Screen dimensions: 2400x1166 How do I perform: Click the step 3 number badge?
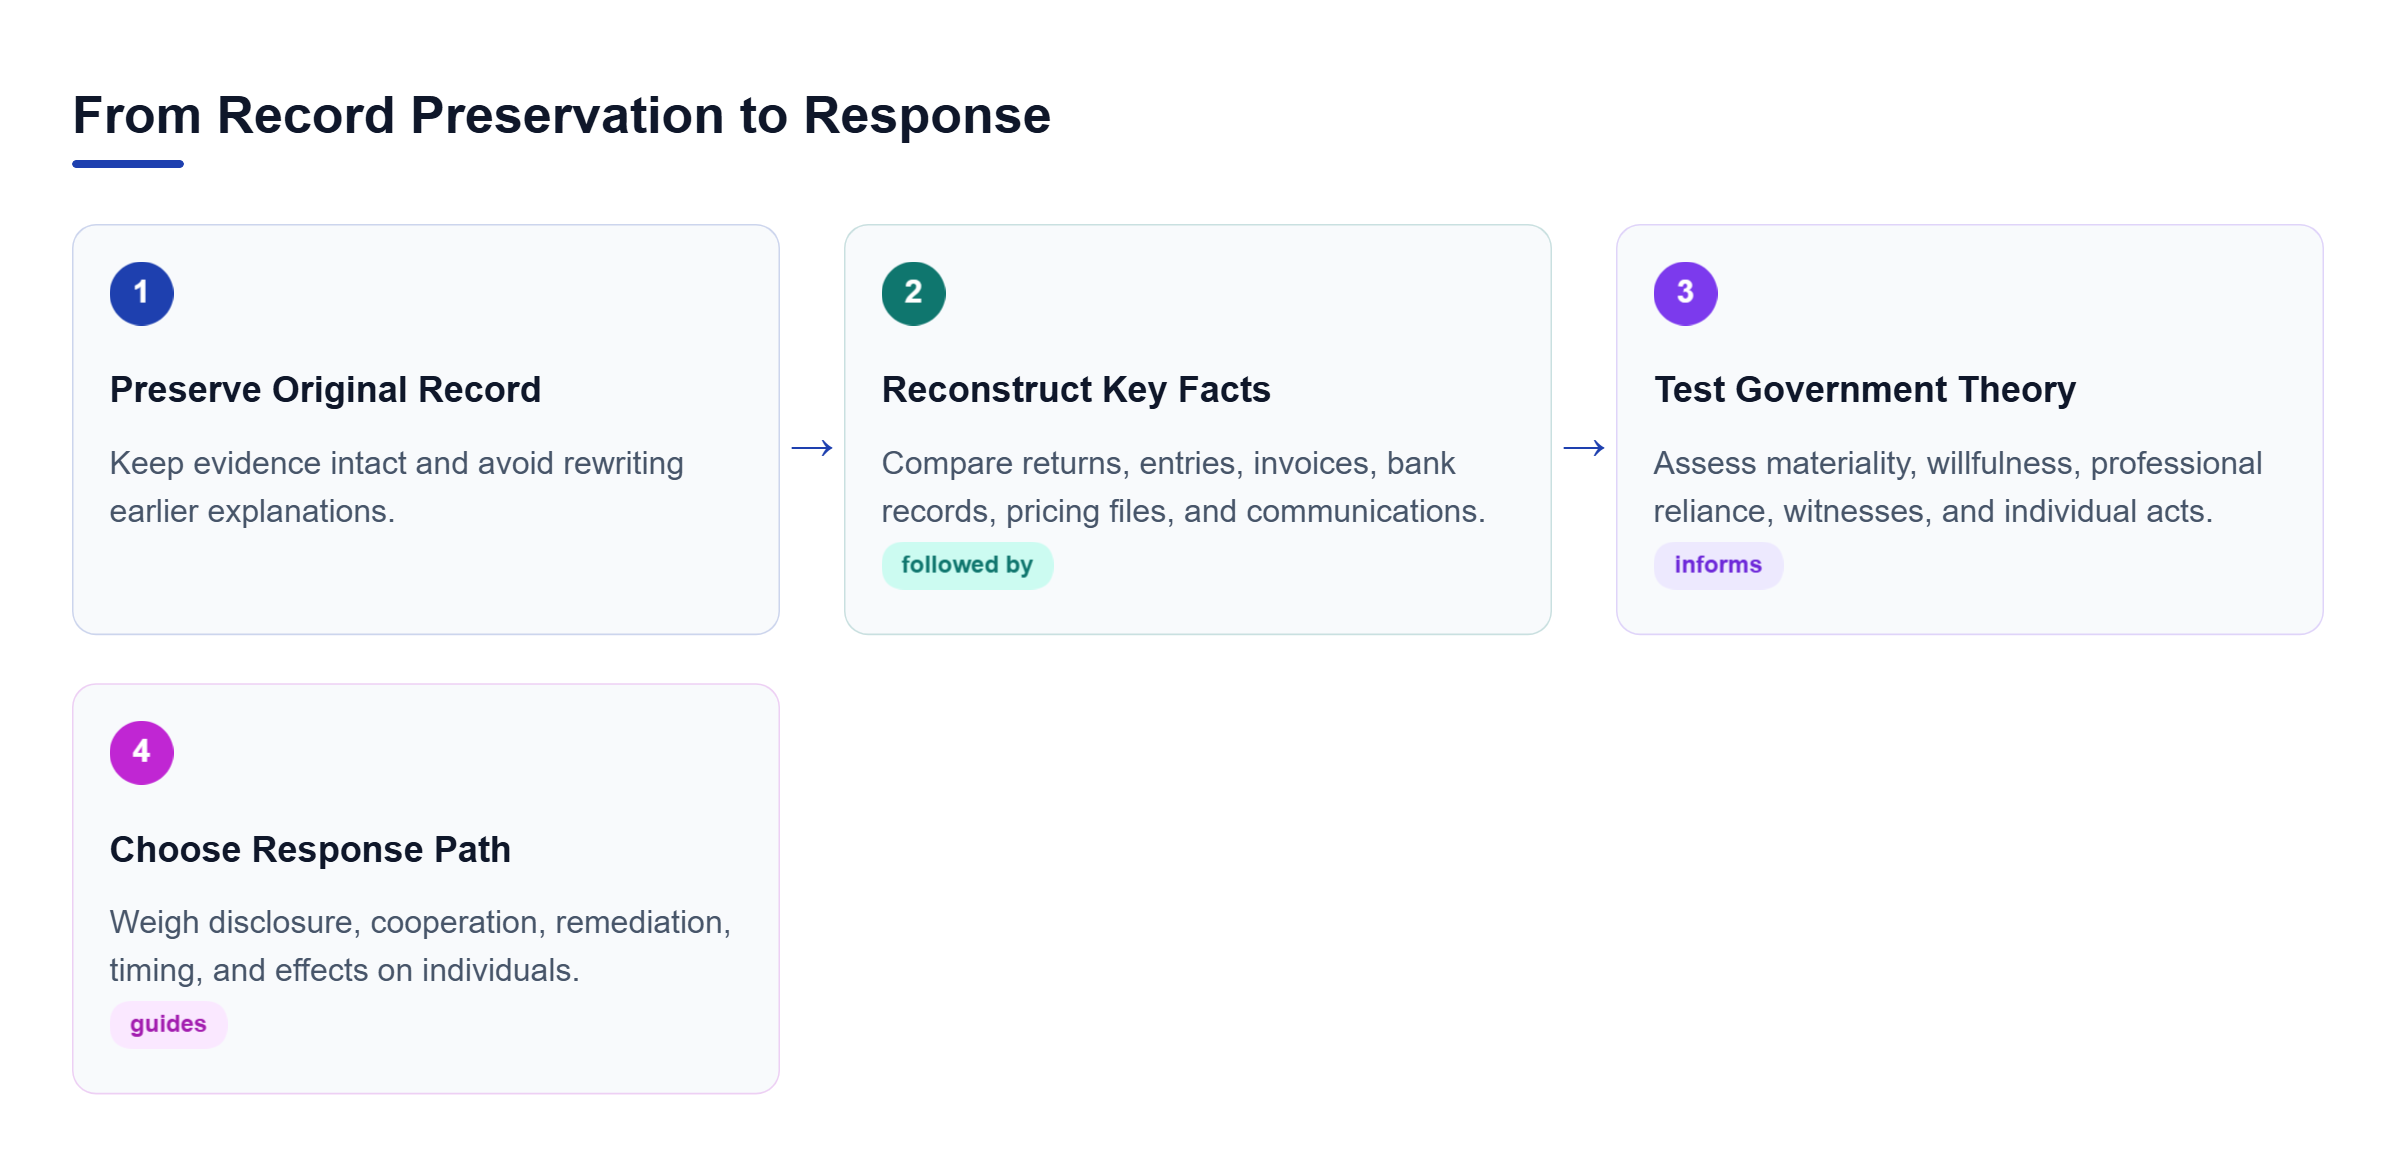coord(1686,293)
